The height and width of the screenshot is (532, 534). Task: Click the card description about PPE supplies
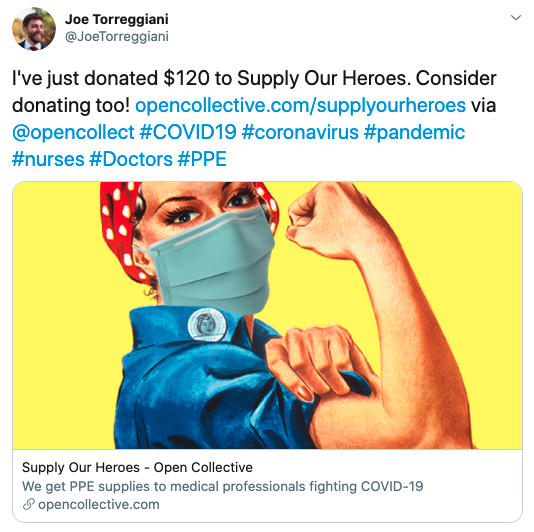[x=222, y=486]
